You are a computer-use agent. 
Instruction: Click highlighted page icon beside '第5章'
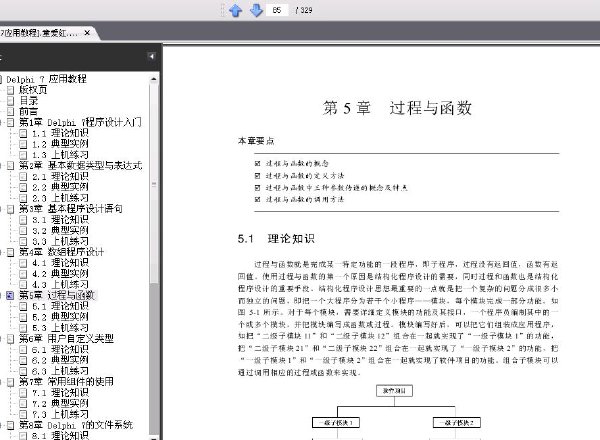(11, 296)
